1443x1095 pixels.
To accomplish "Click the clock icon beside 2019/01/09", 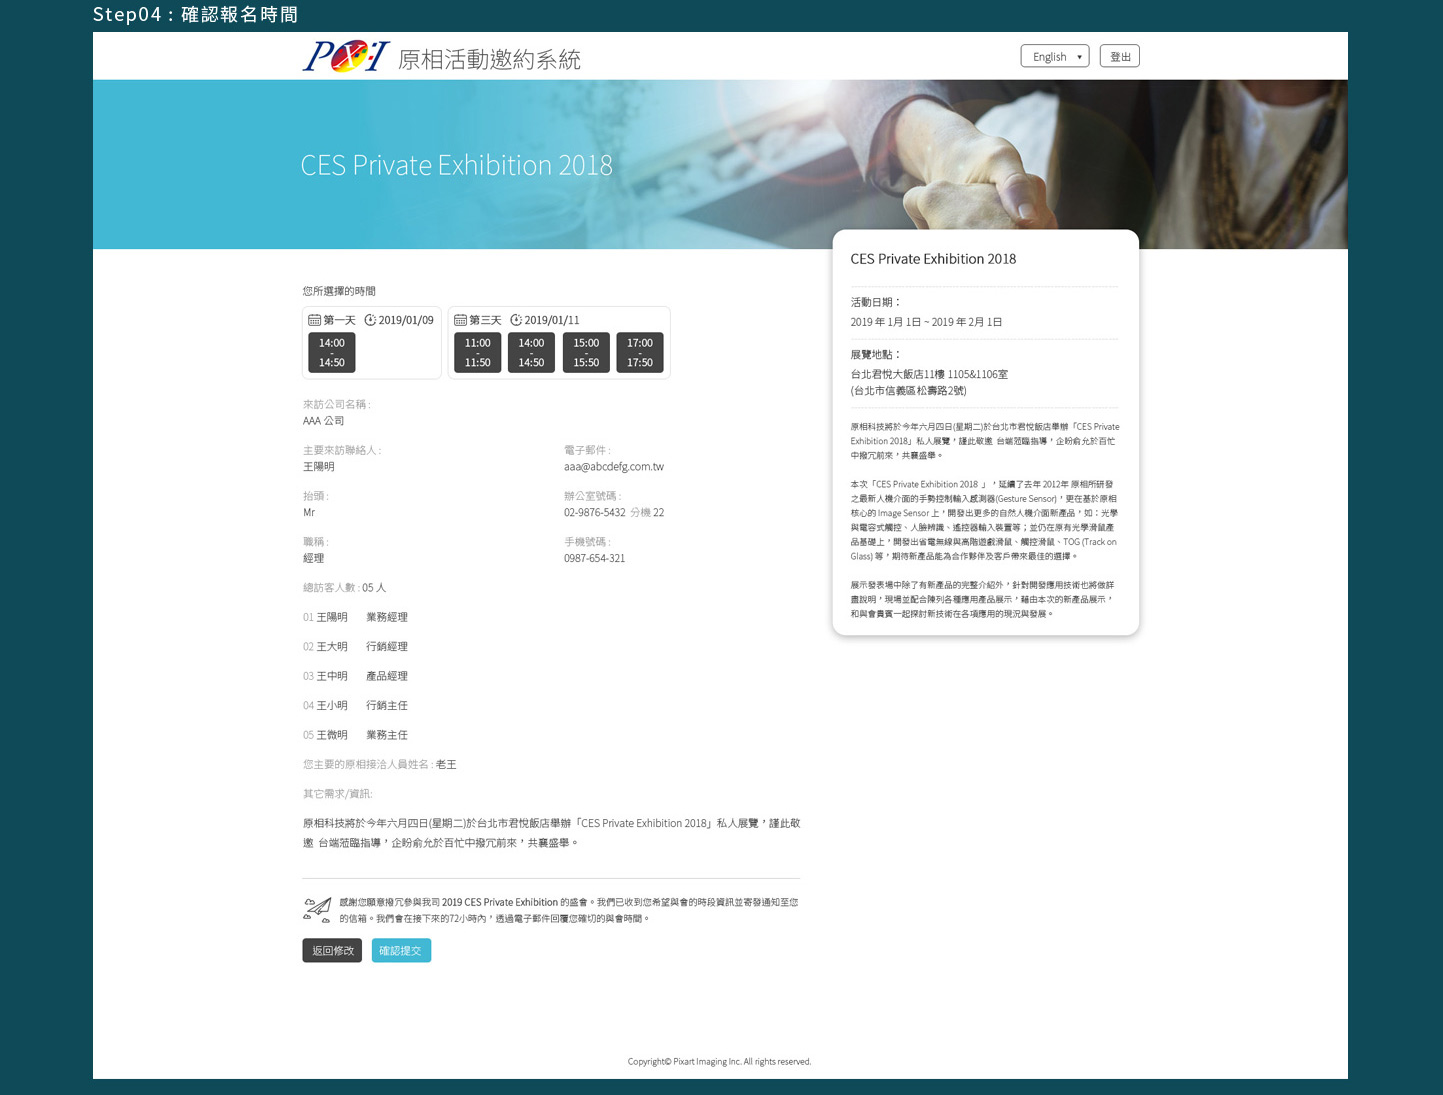I will click(x=368, y=320).
